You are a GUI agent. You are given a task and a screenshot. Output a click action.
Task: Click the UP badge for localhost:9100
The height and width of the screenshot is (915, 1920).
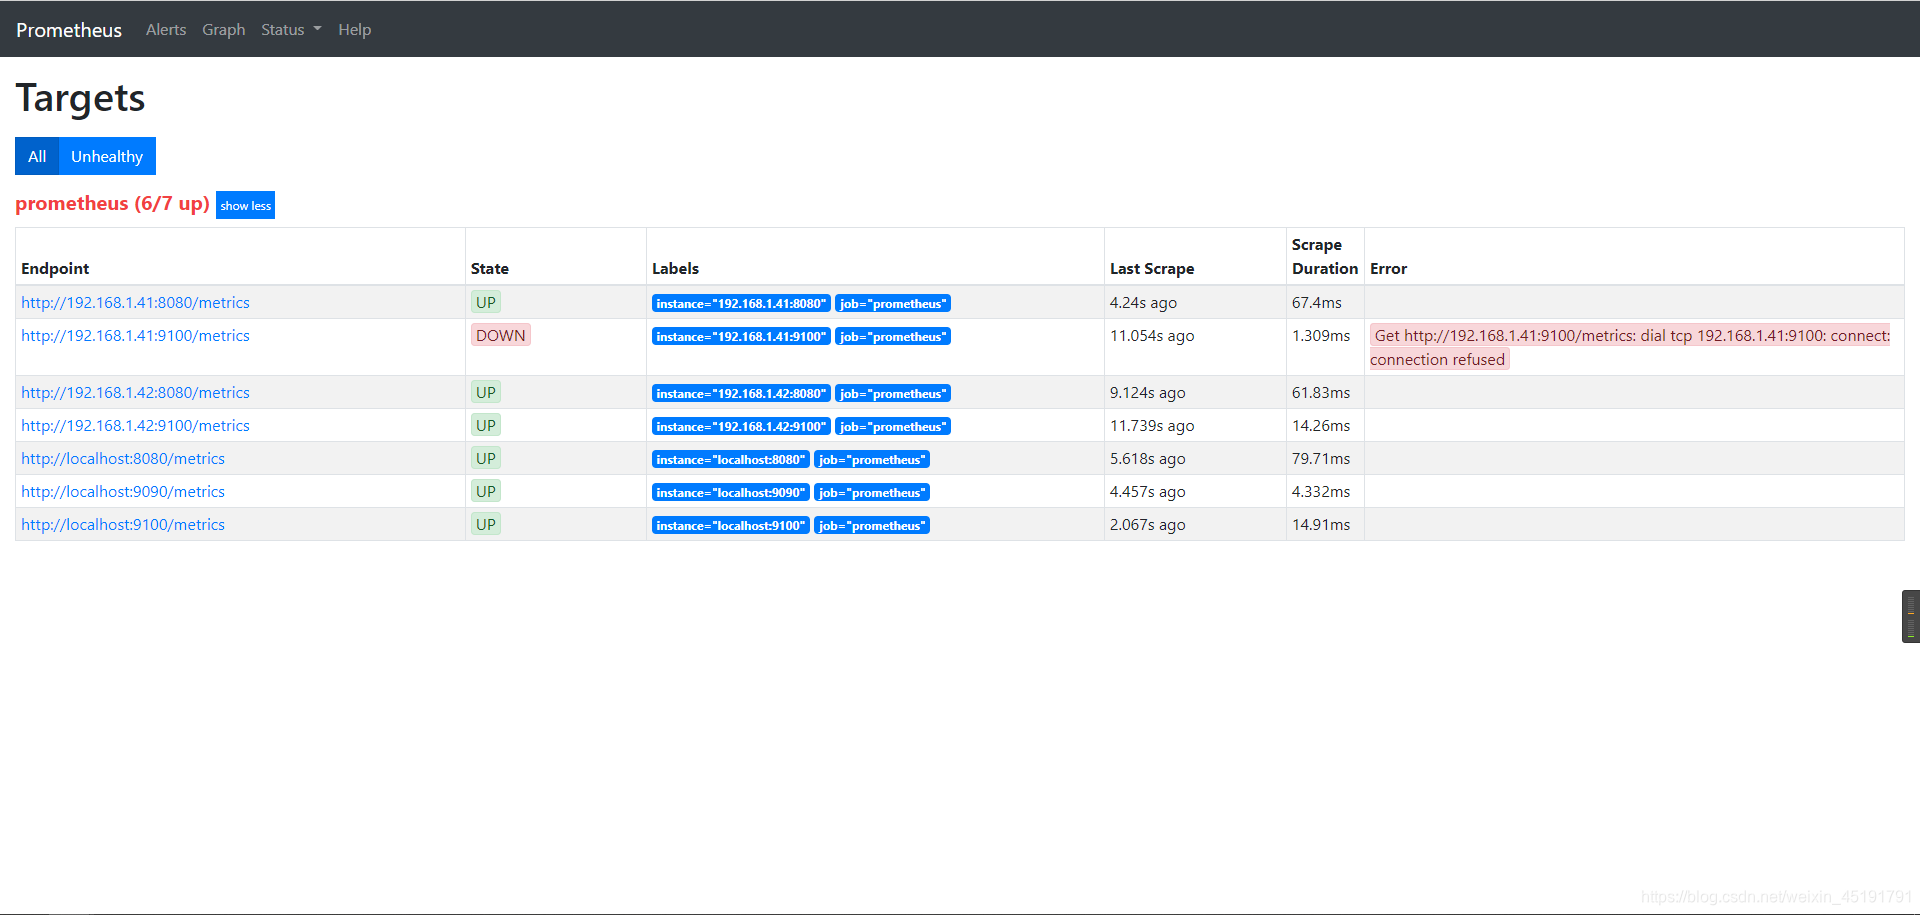pyautogui.click(x=486, y=524)
